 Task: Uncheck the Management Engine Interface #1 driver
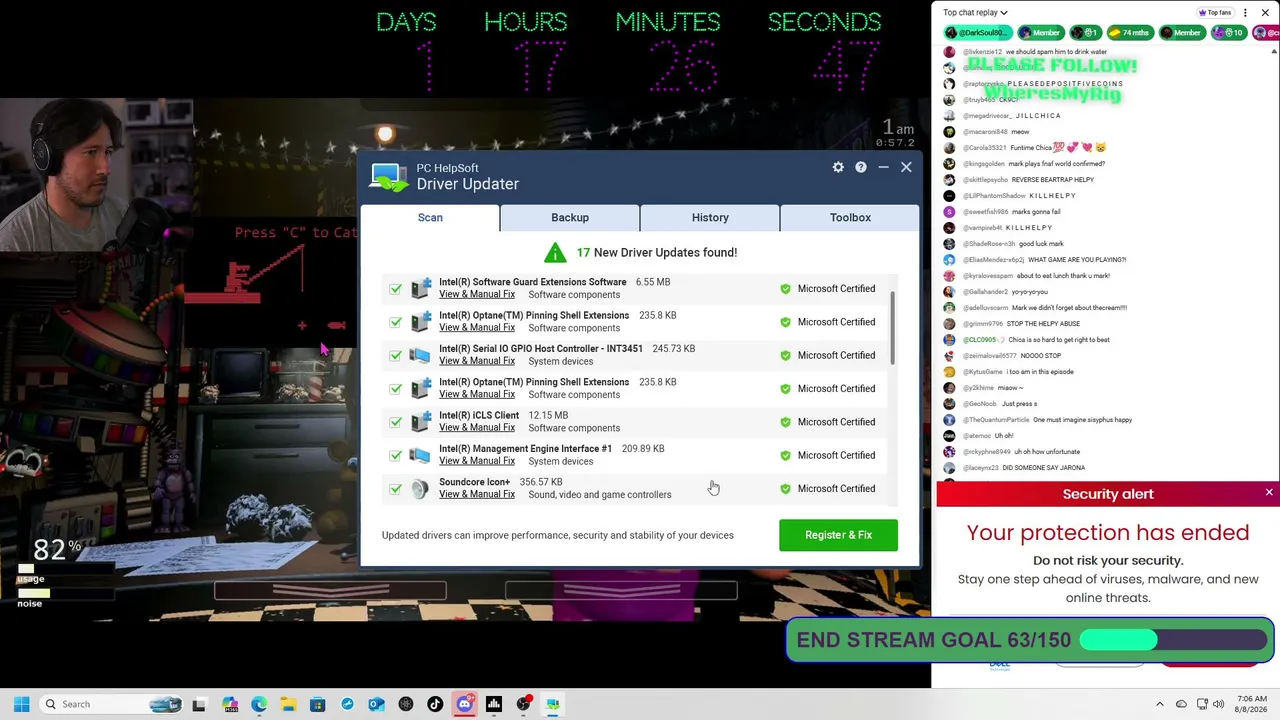point(396,455)
